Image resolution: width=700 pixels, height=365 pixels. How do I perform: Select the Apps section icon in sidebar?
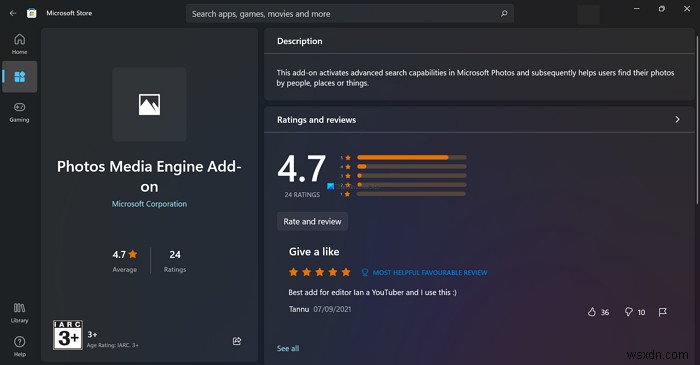click(x=20, y=77)
